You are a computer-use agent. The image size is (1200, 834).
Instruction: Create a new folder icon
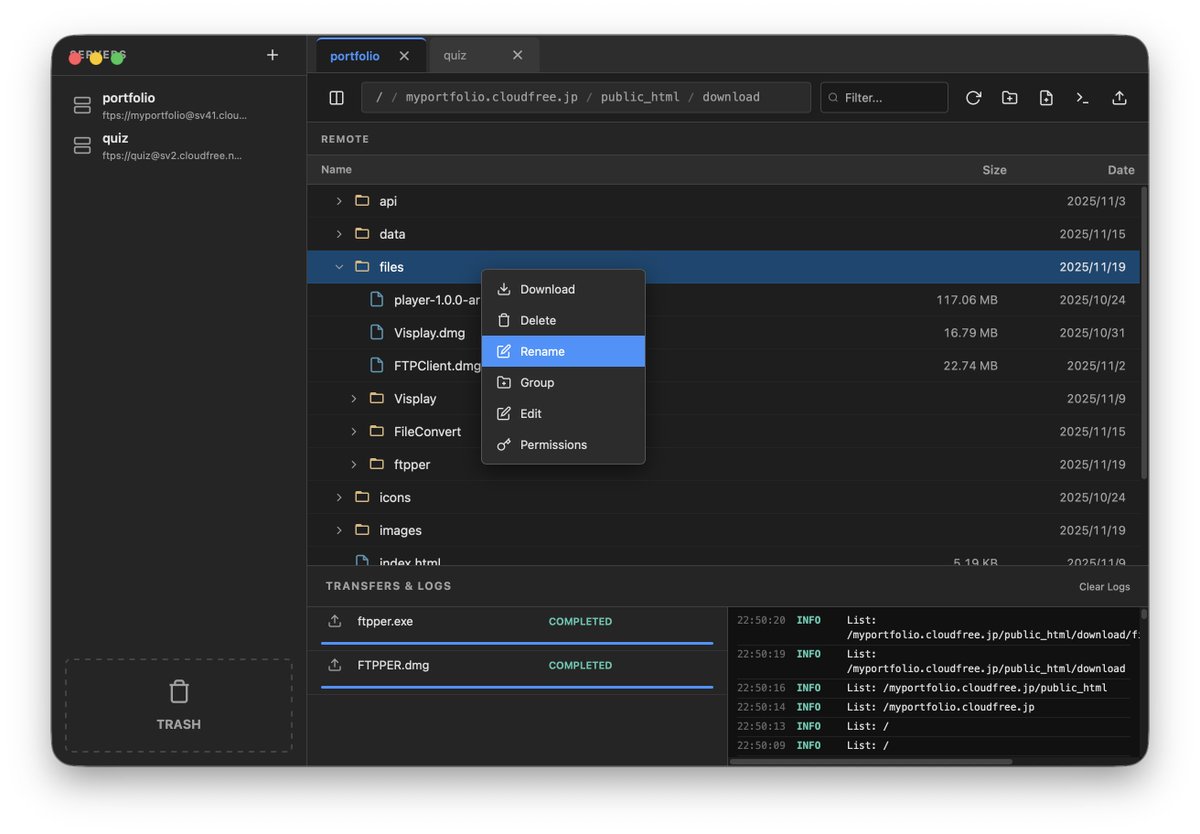point(1010,97)
